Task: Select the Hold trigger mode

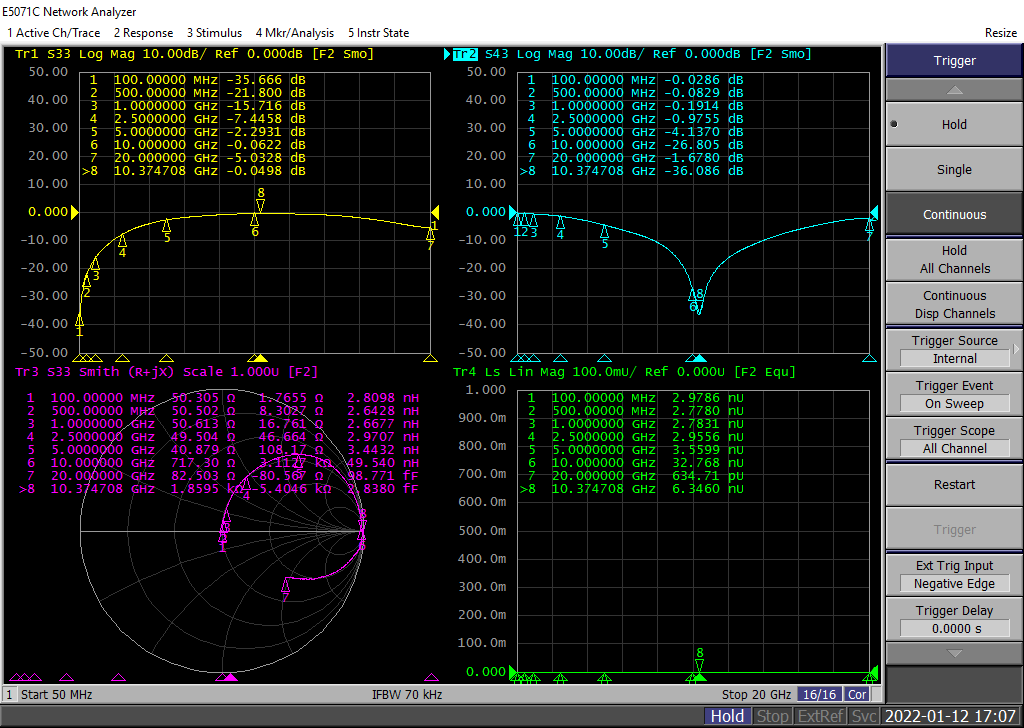Action: (954, 125)
